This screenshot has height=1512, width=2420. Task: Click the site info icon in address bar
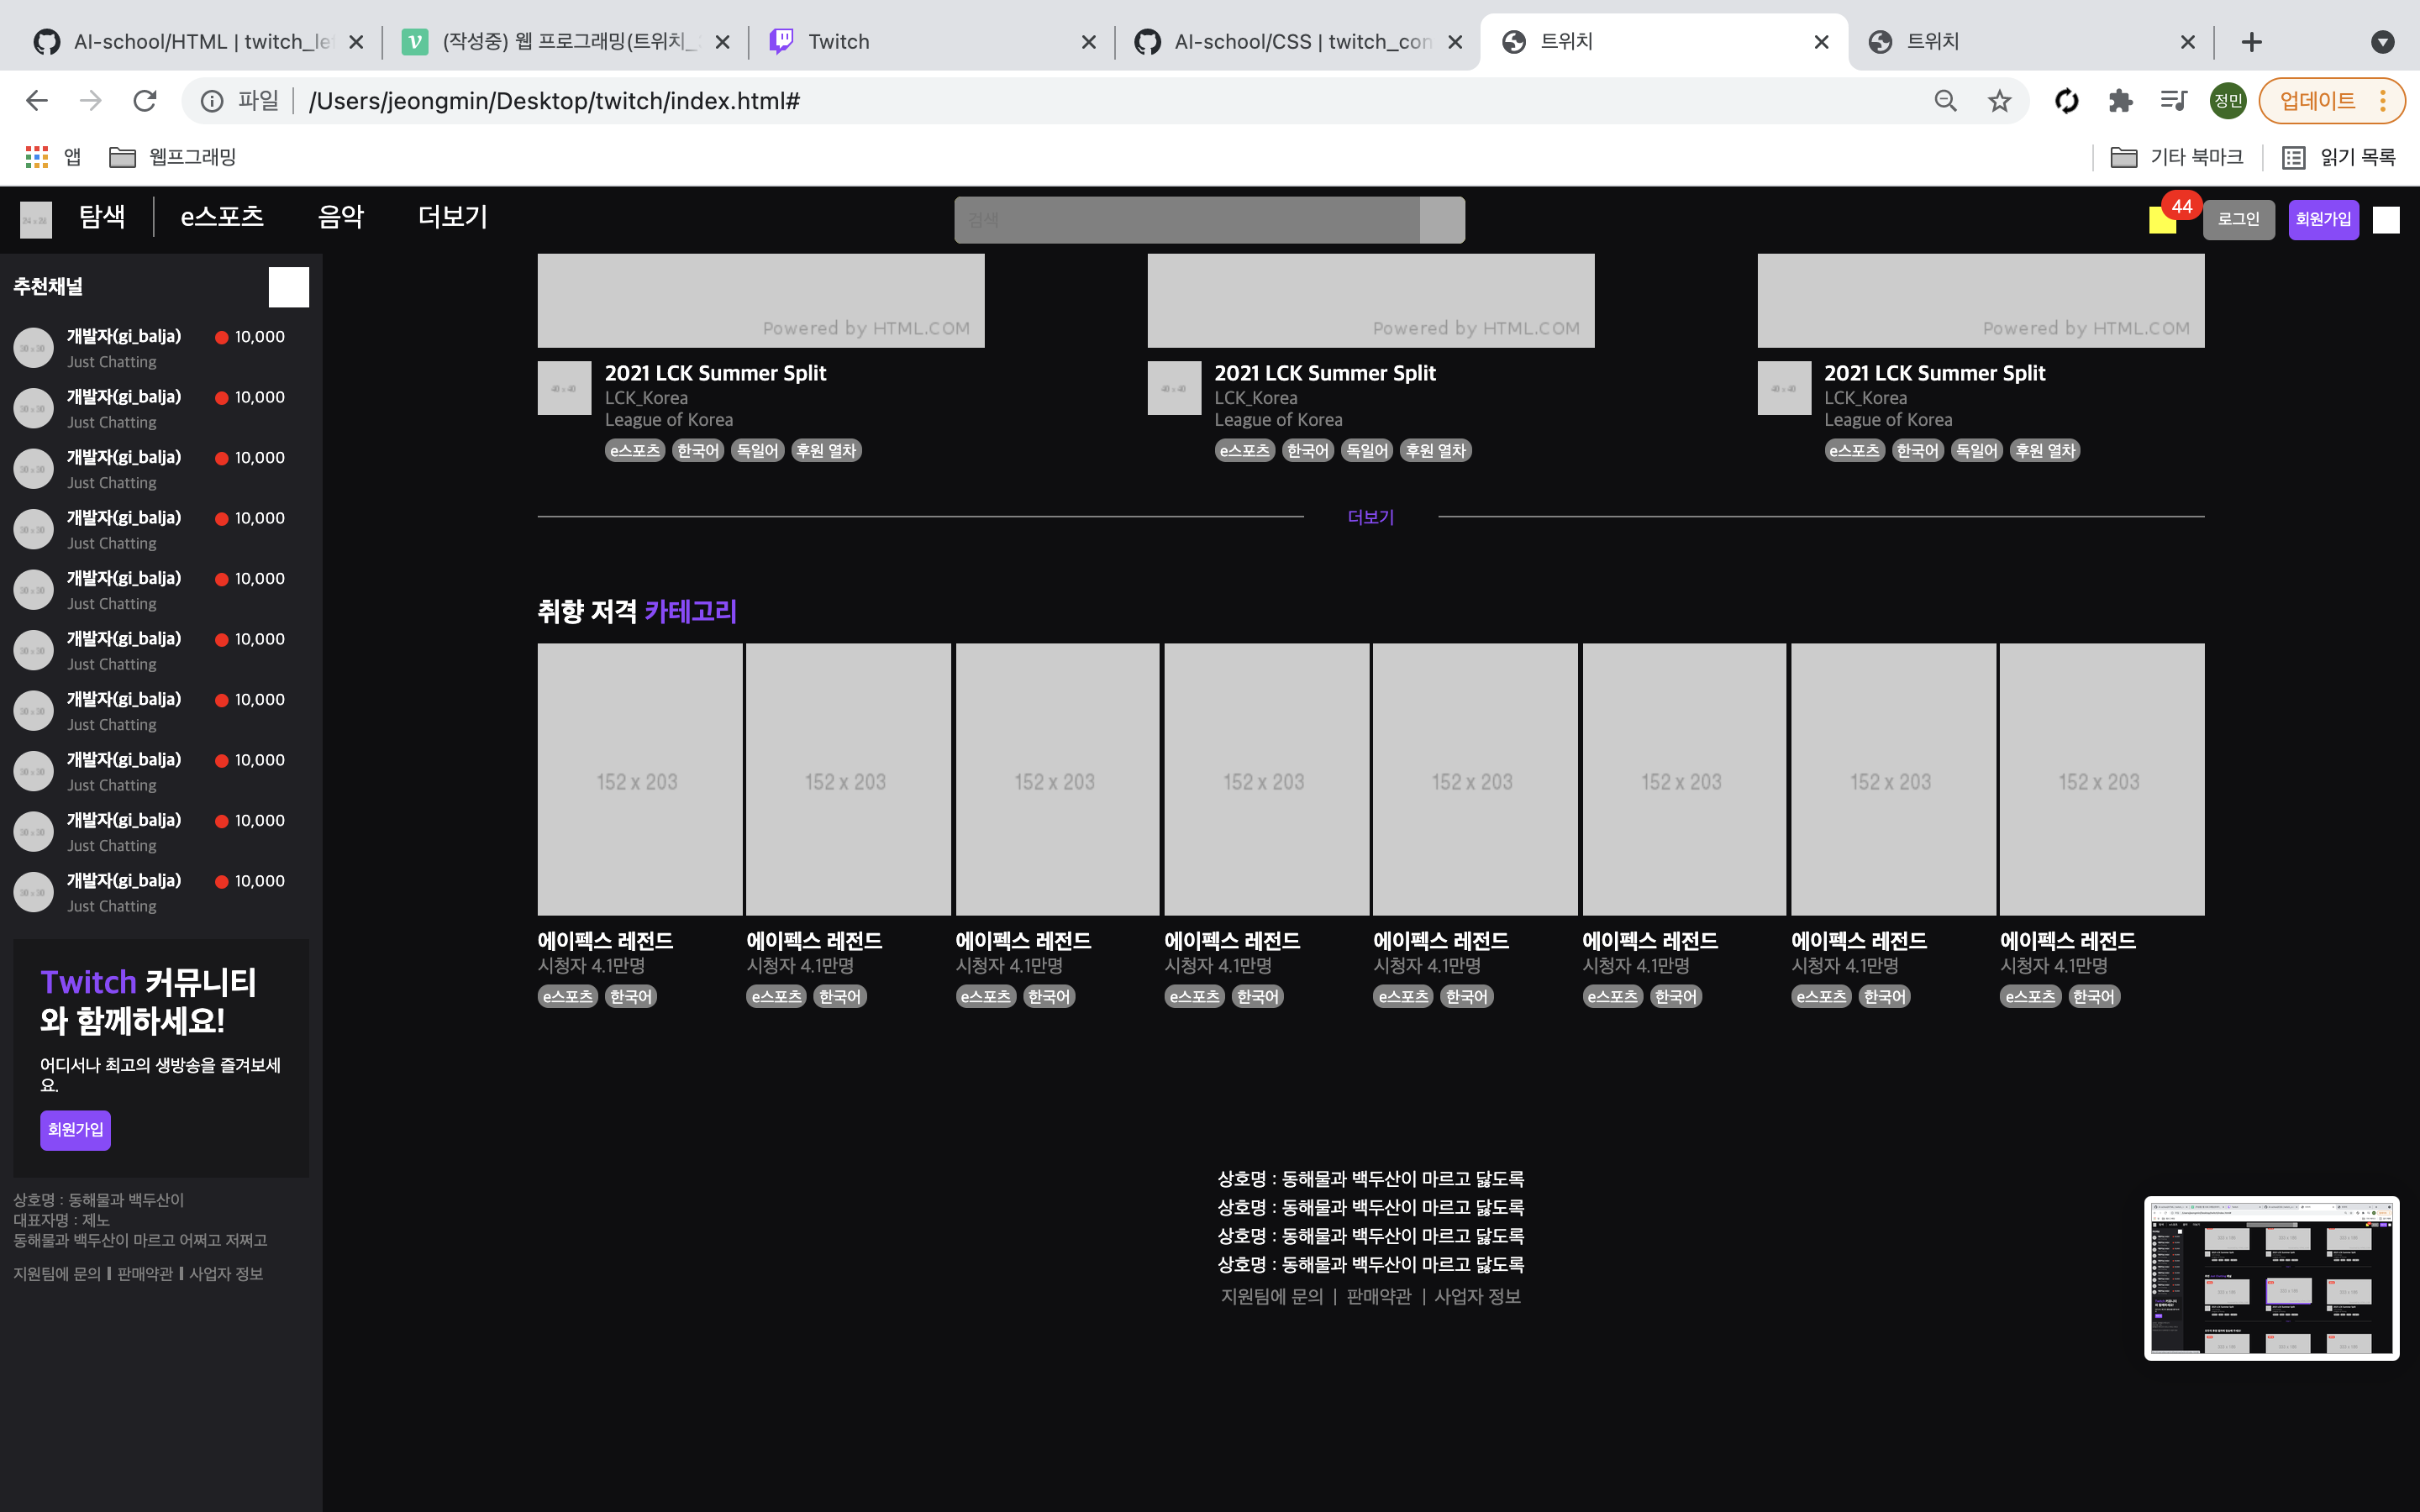click(212, 101)
